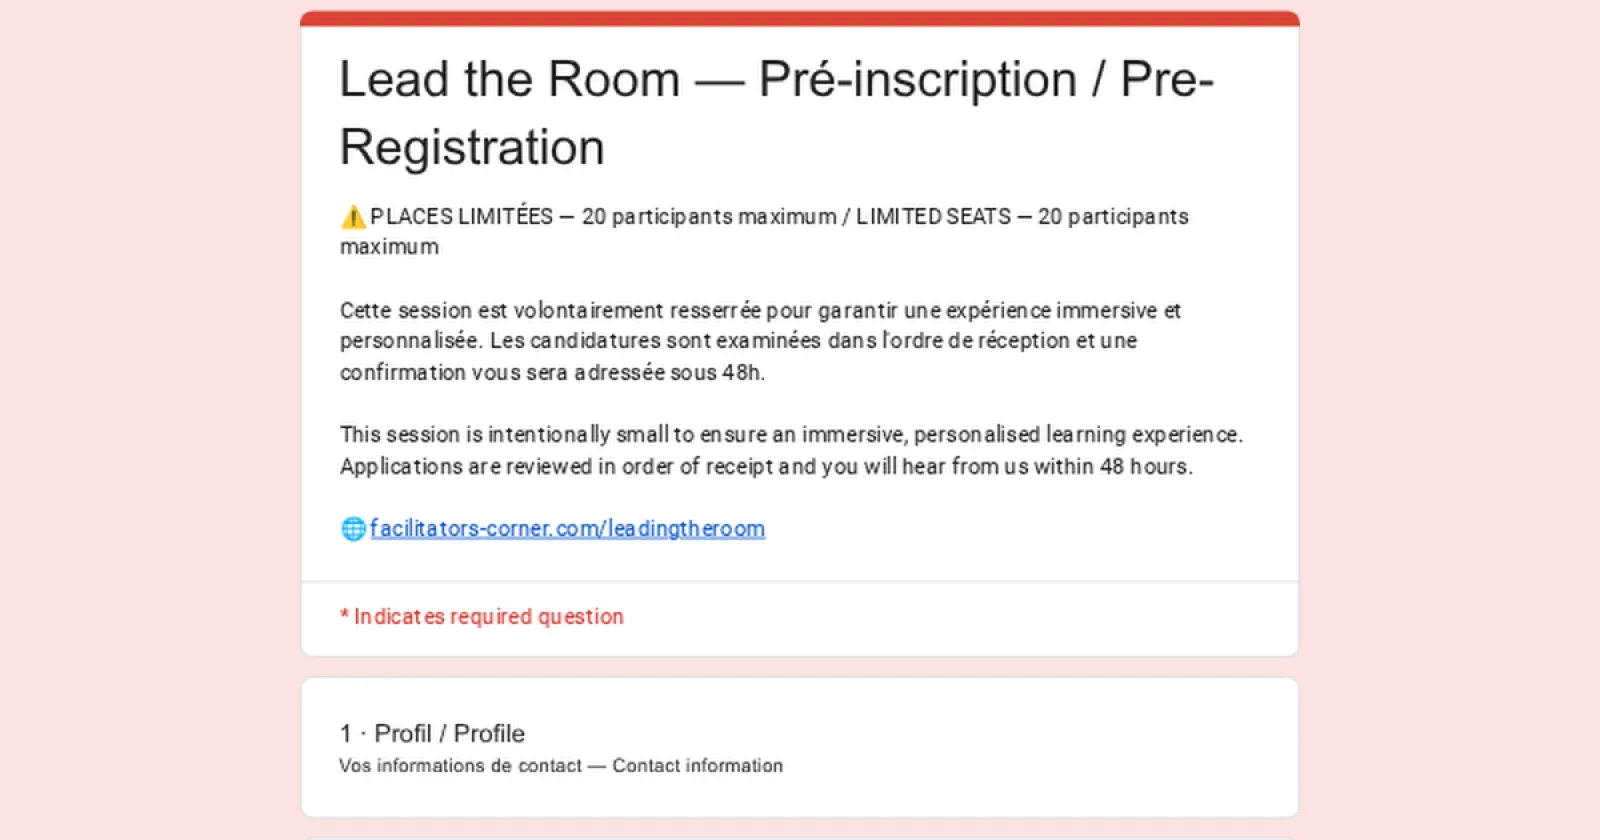1600x840 pixels.
Task: Click the yellow warning triangle icon
Action: coord(353,217)
